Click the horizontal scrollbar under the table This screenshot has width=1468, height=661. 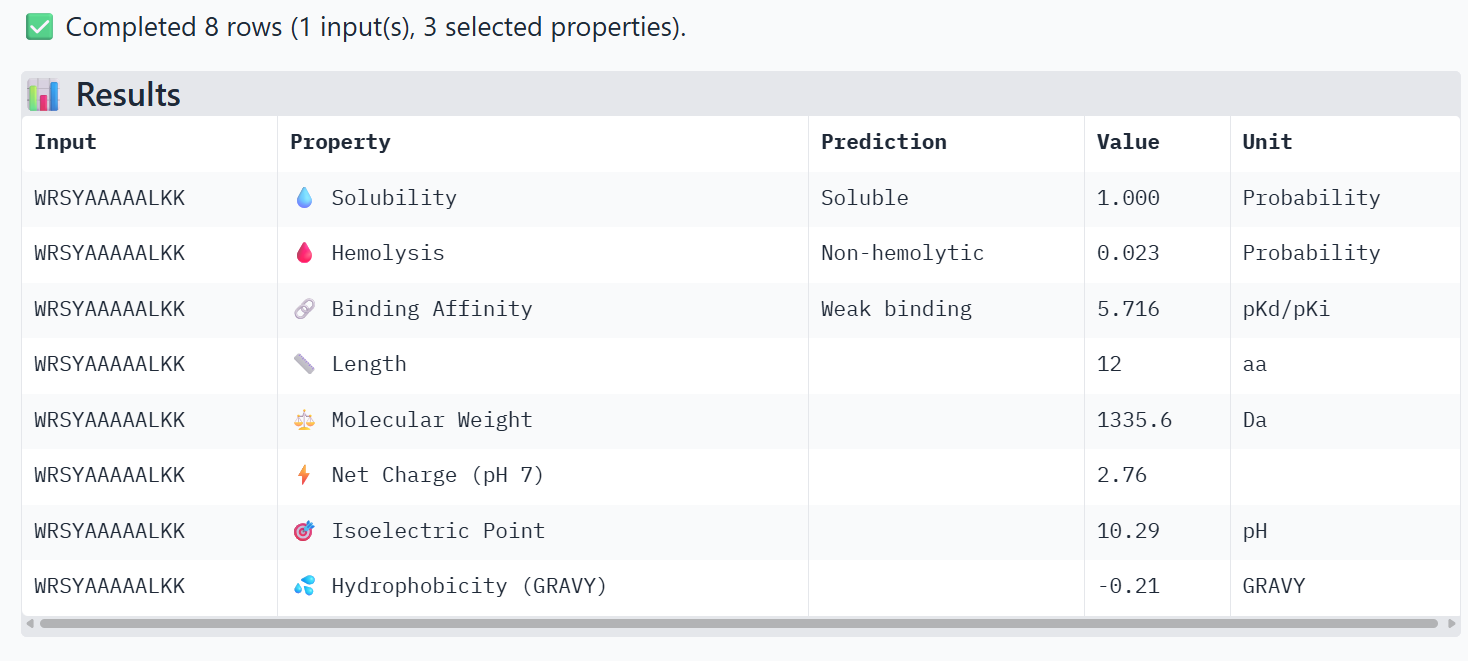[x=739, y=624]
